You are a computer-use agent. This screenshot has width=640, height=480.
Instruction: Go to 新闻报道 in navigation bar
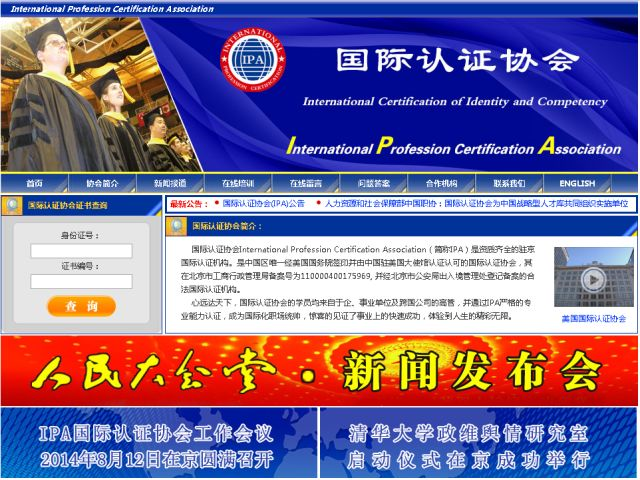(170, 183)
